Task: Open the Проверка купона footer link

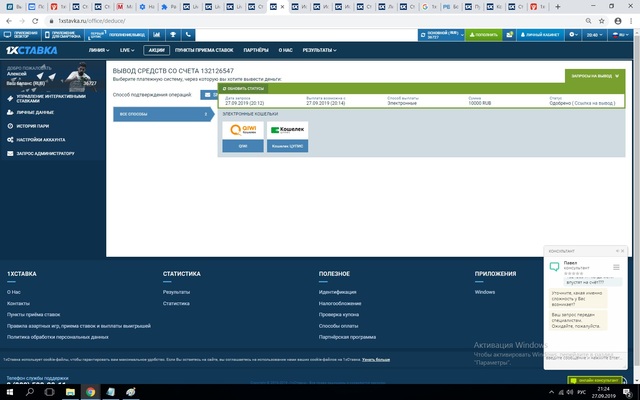Action: coord(339,315)
